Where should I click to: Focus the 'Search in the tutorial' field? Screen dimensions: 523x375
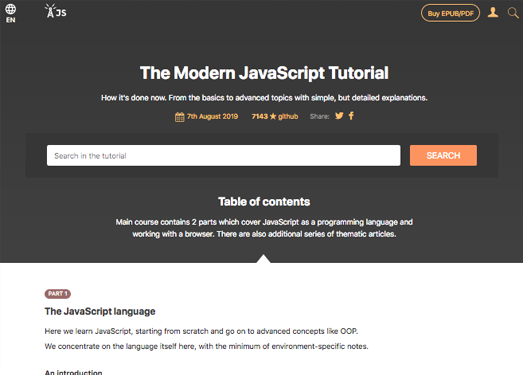[x=223, y=155]
